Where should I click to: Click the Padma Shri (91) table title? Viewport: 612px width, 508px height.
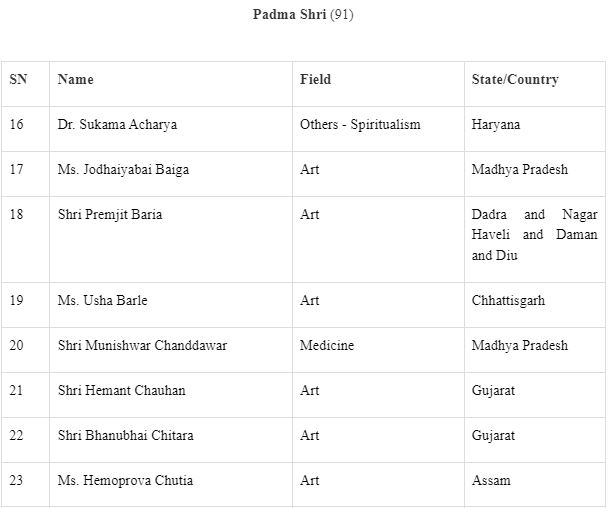point(303,15)
